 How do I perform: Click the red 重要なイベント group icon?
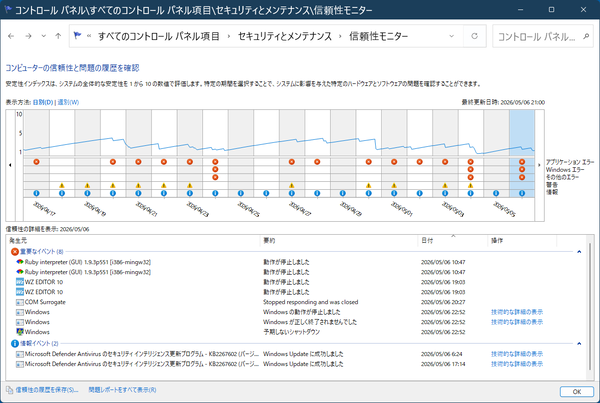coord(15,252)
